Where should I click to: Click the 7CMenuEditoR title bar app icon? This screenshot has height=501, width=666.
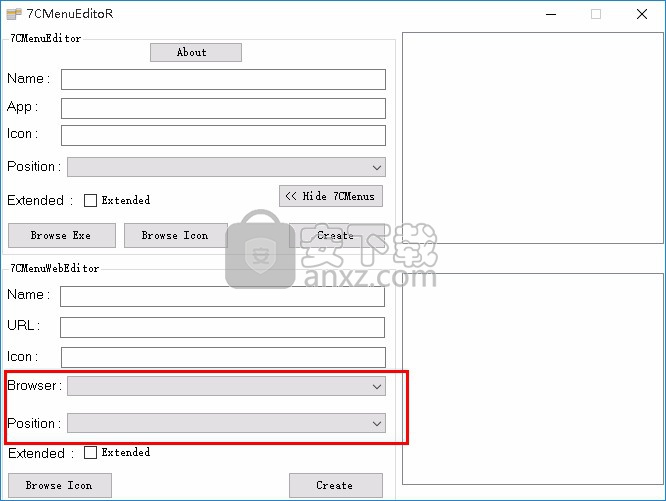coord(14,14)
